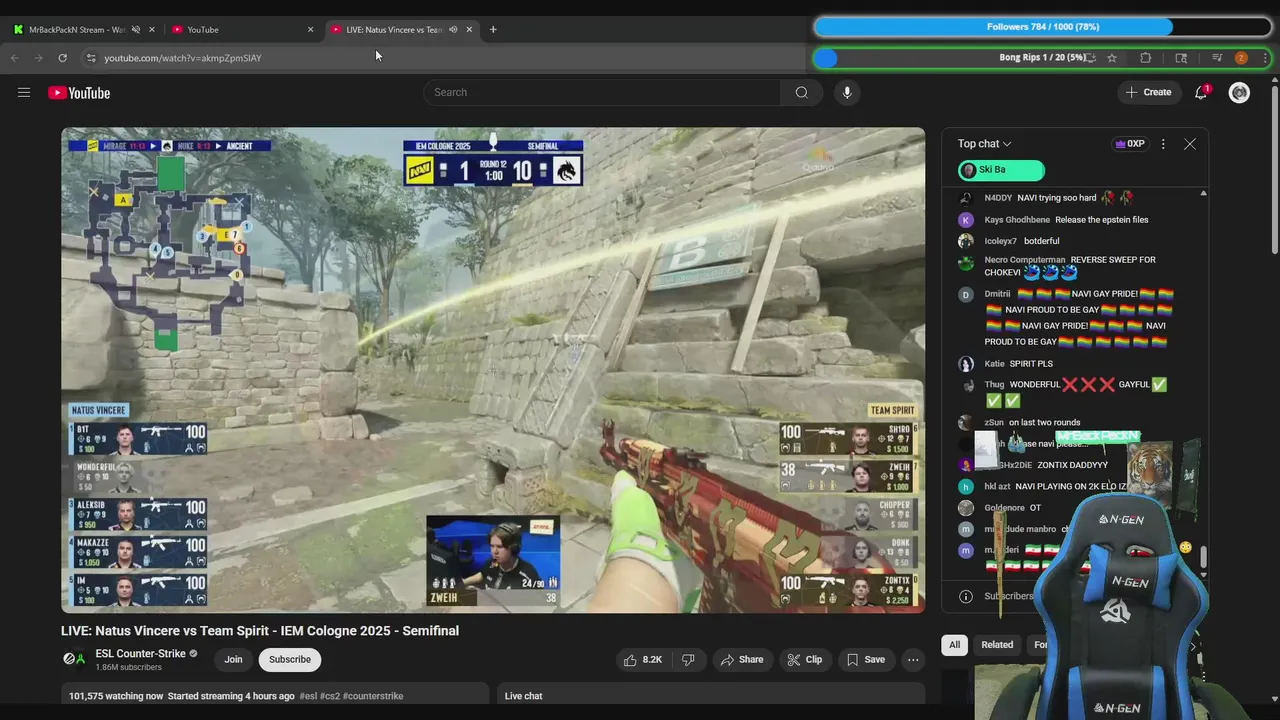Screen dimensions: 1280x720
Task: Open the browser extensions puzzle icon
Action: tap(1146, 58)
